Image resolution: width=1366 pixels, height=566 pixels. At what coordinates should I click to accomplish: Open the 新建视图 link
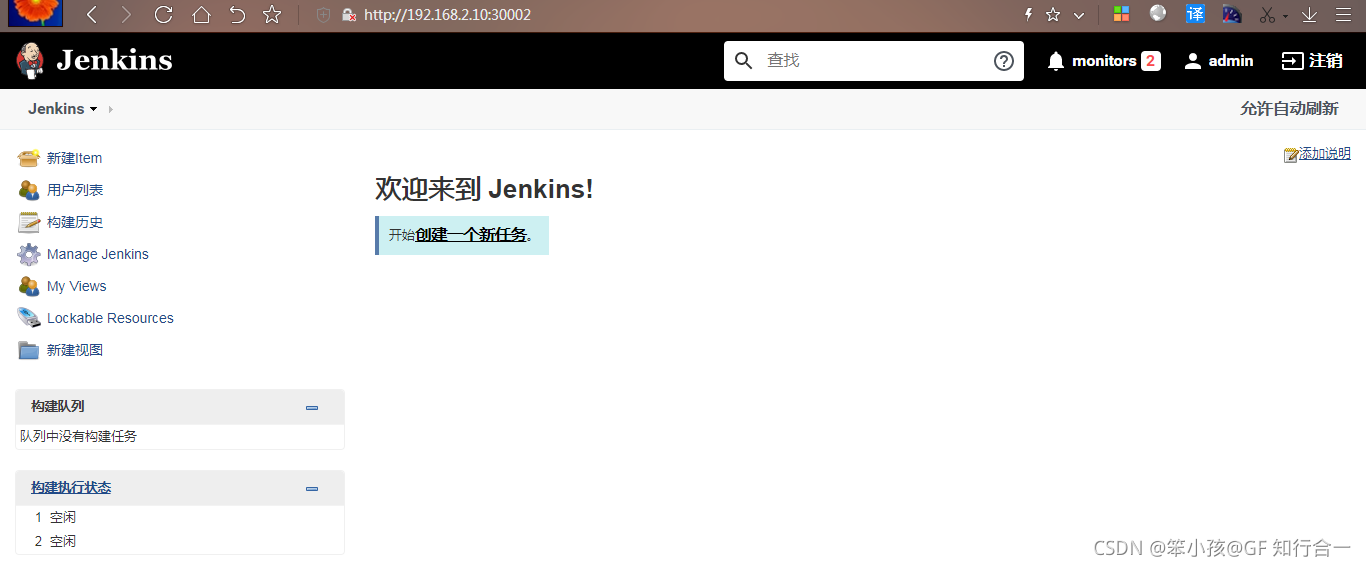pyautogui.click(x=75, y=350)
